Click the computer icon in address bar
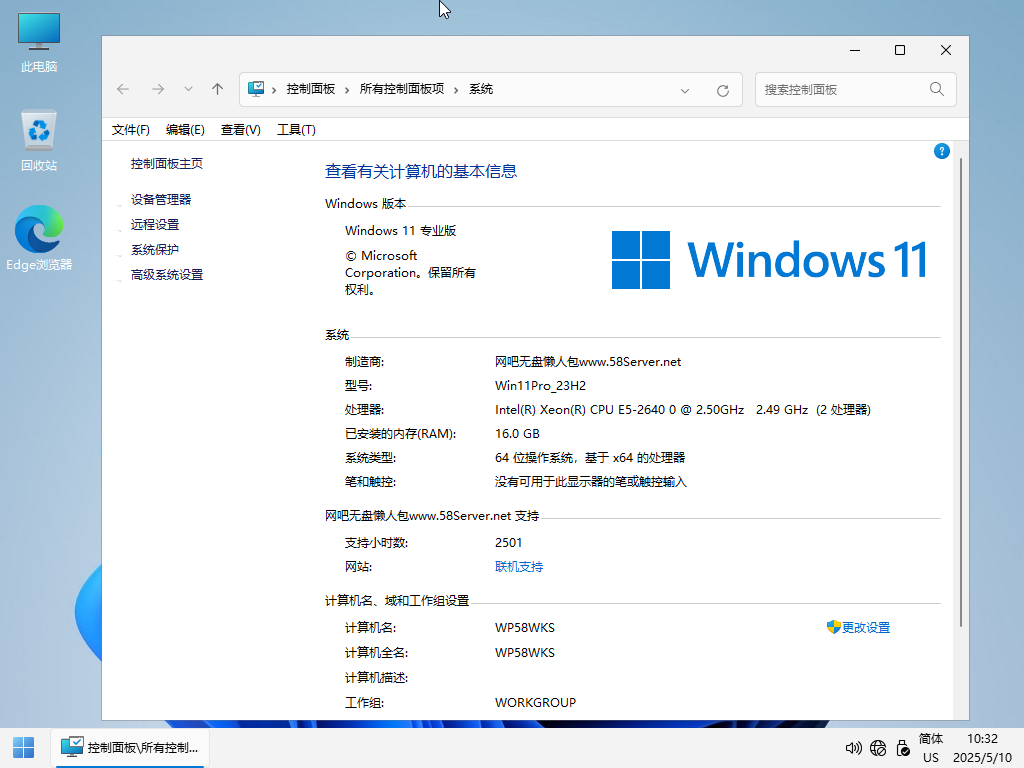1024x768 pixels. pyautogui.click(x=256, y=89)
